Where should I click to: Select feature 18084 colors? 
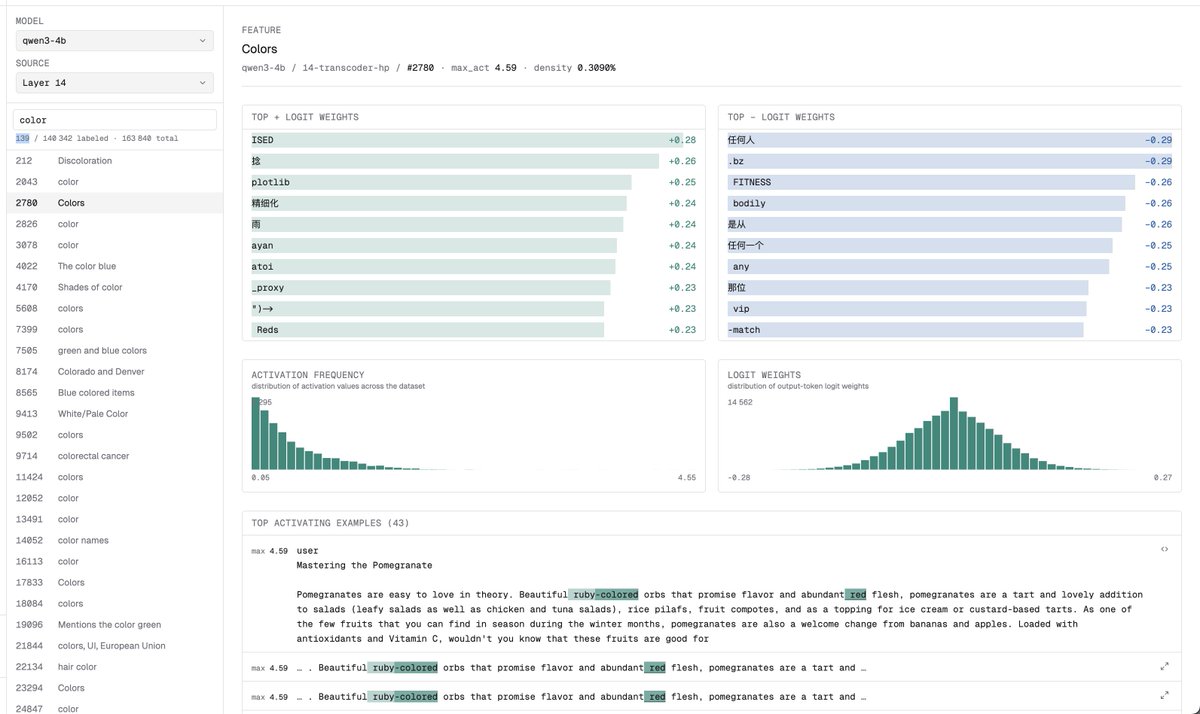point(114,603)
